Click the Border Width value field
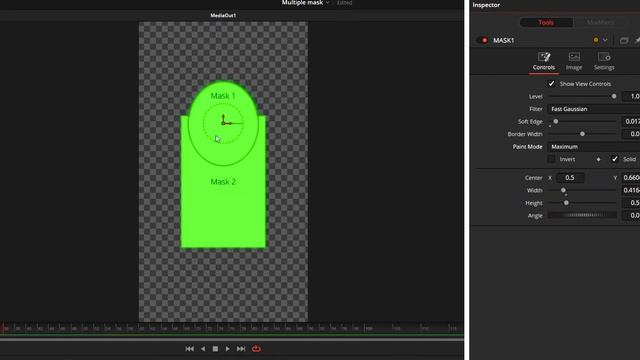The width and height of the screenshot is (640, 360). click(631, 134)
